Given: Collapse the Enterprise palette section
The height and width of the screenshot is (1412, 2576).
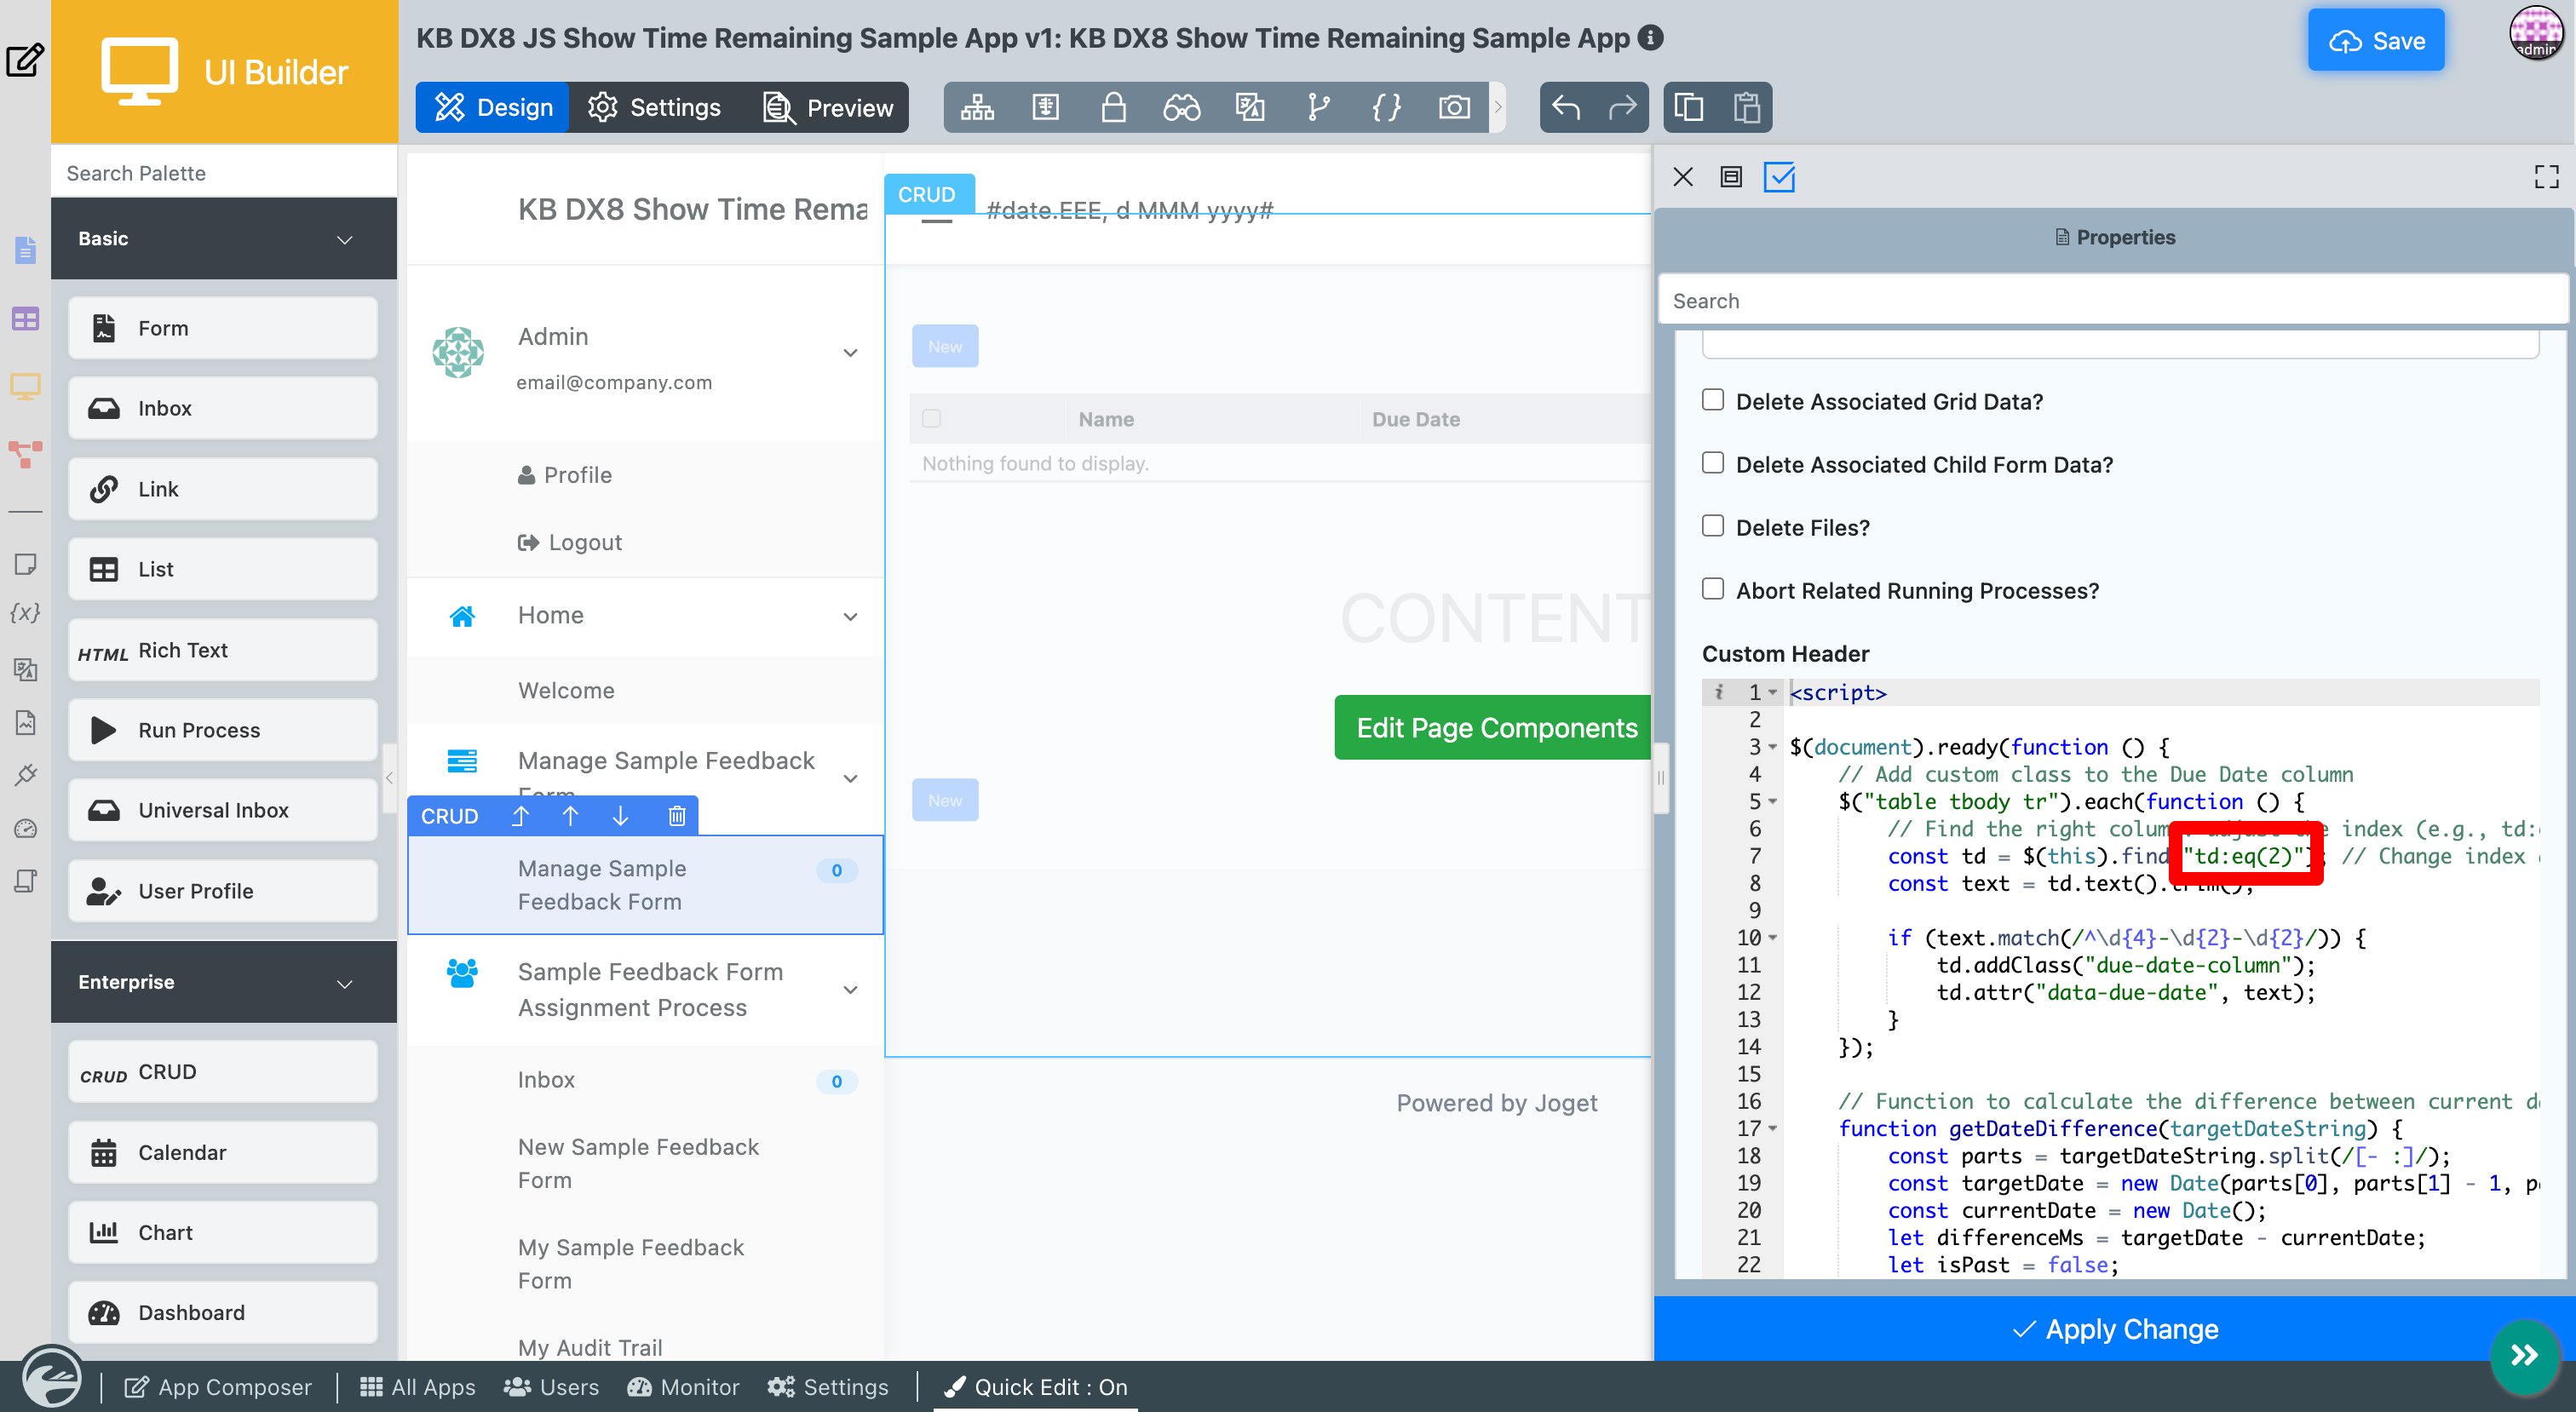Looking at the screenshot, I should point(344,984).
